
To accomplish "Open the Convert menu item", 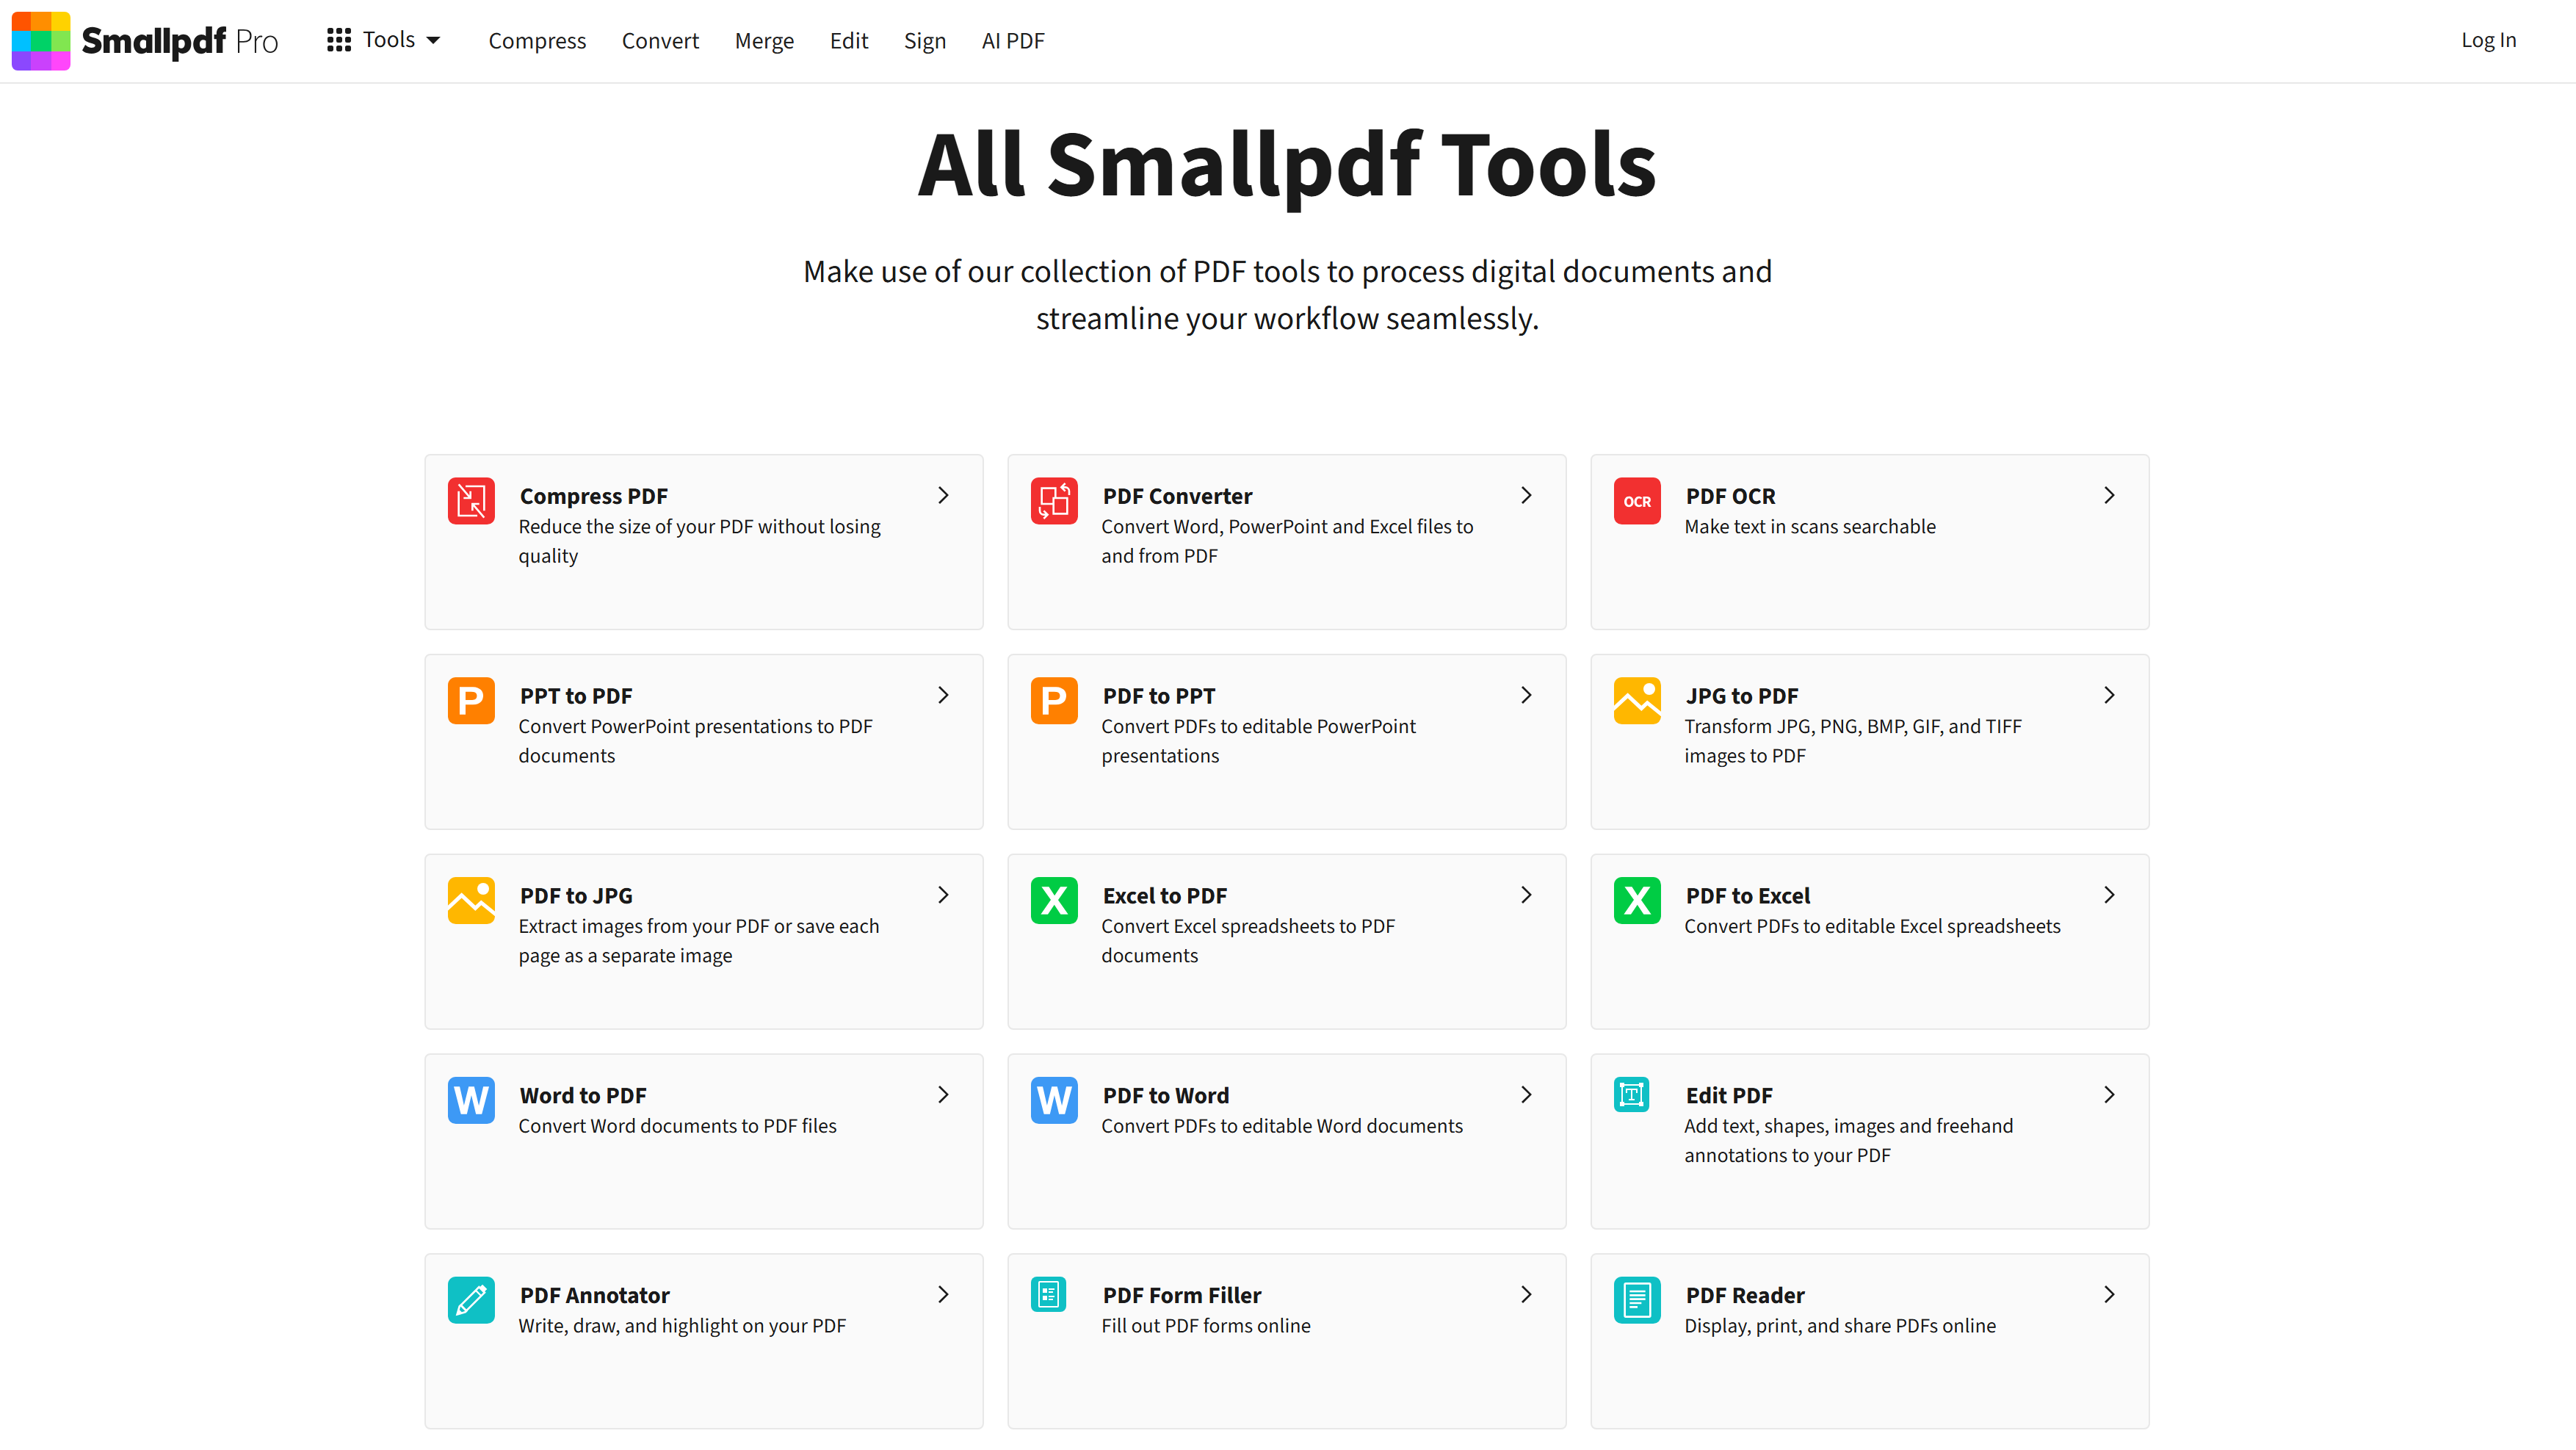I will pyautogui.click(x=660, y=40).
